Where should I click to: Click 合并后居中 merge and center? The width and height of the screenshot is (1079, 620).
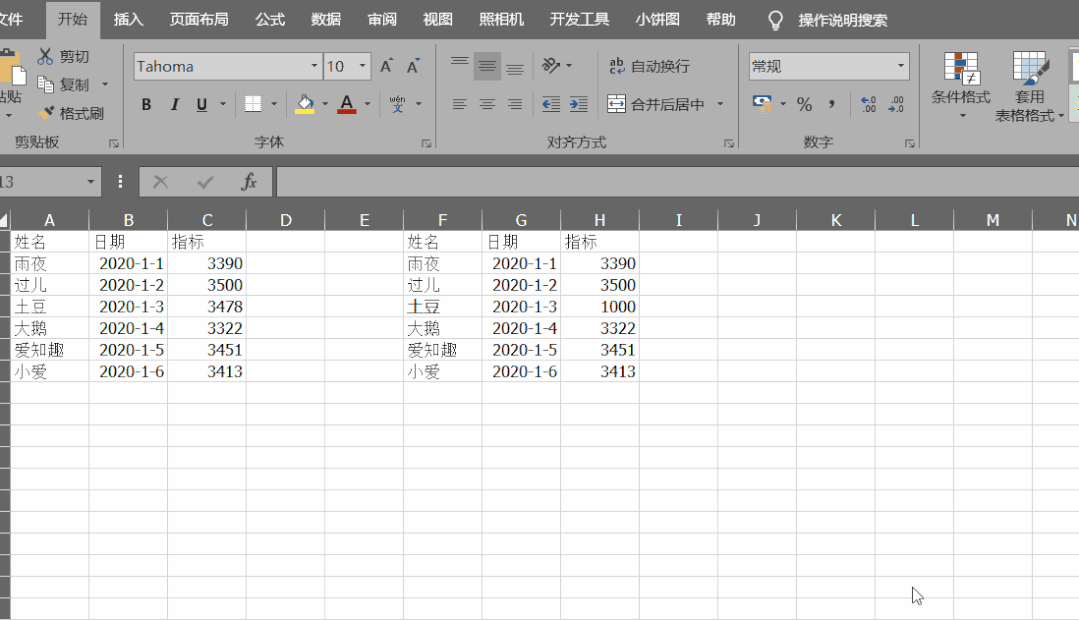tap(656, 104)
